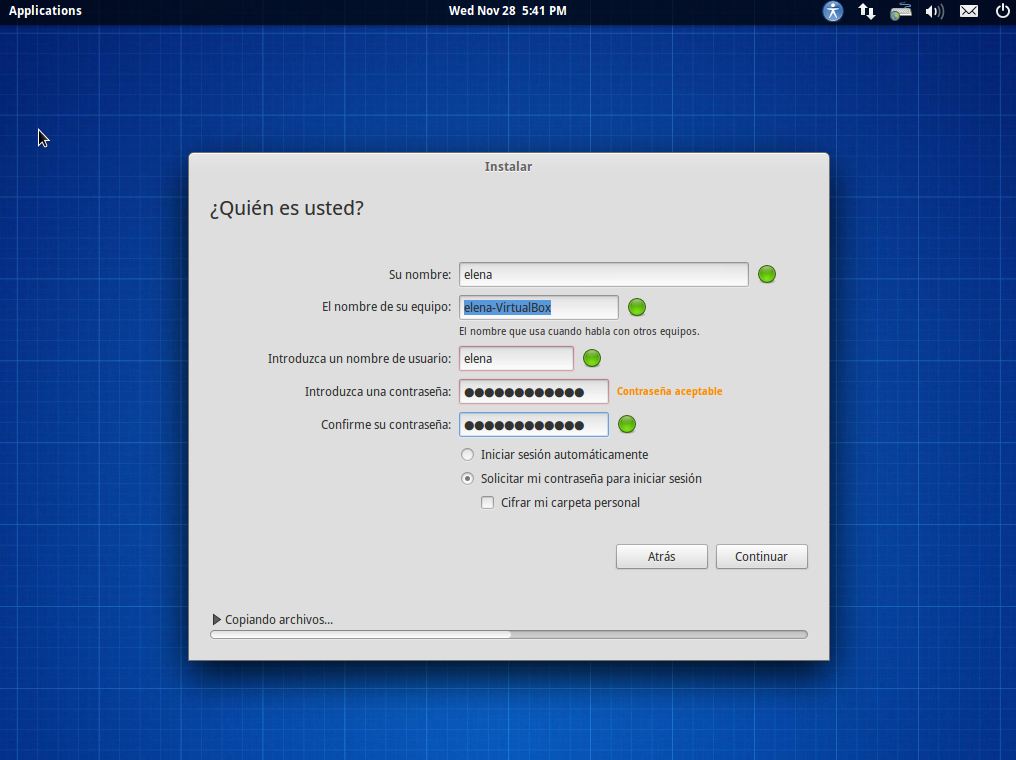
Task: Open the messaging envelope indicator
Action: (969, 11)
